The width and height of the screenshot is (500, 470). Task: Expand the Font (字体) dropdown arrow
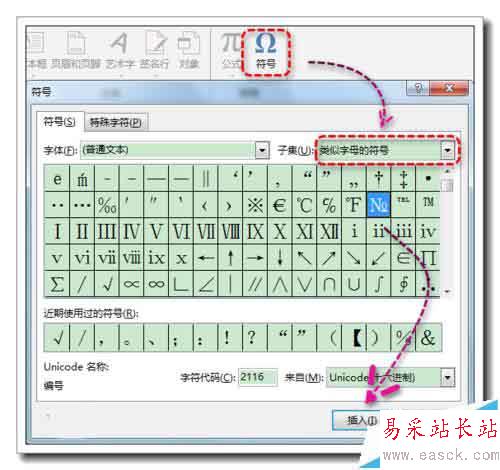coord(262,150)
